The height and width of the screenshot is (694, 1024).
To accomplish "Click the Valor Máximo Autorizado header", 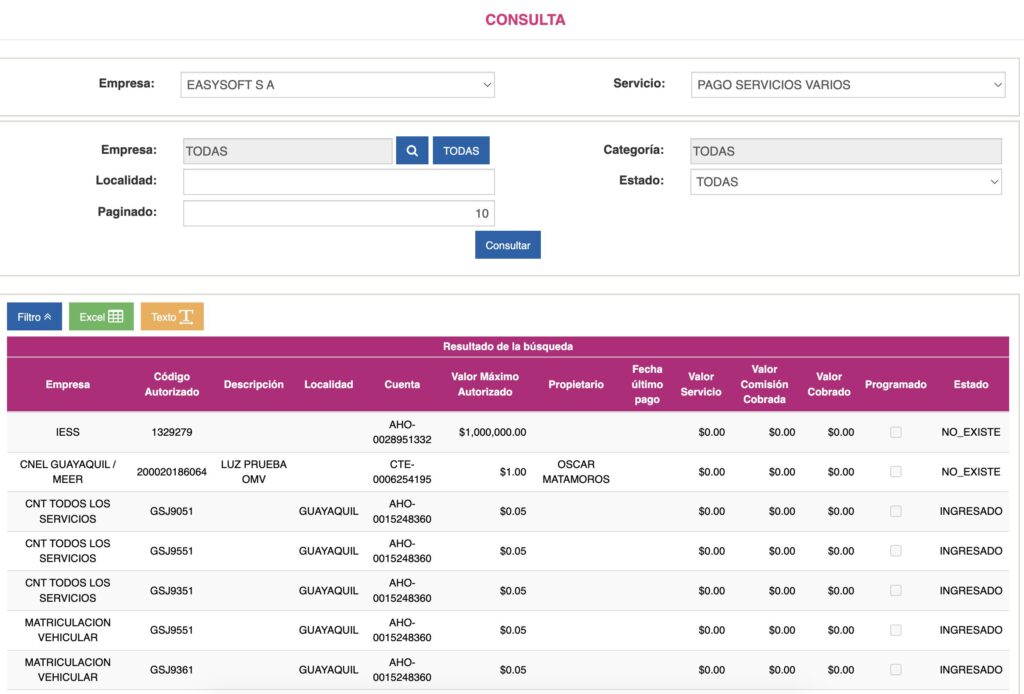I will point(485,385).
